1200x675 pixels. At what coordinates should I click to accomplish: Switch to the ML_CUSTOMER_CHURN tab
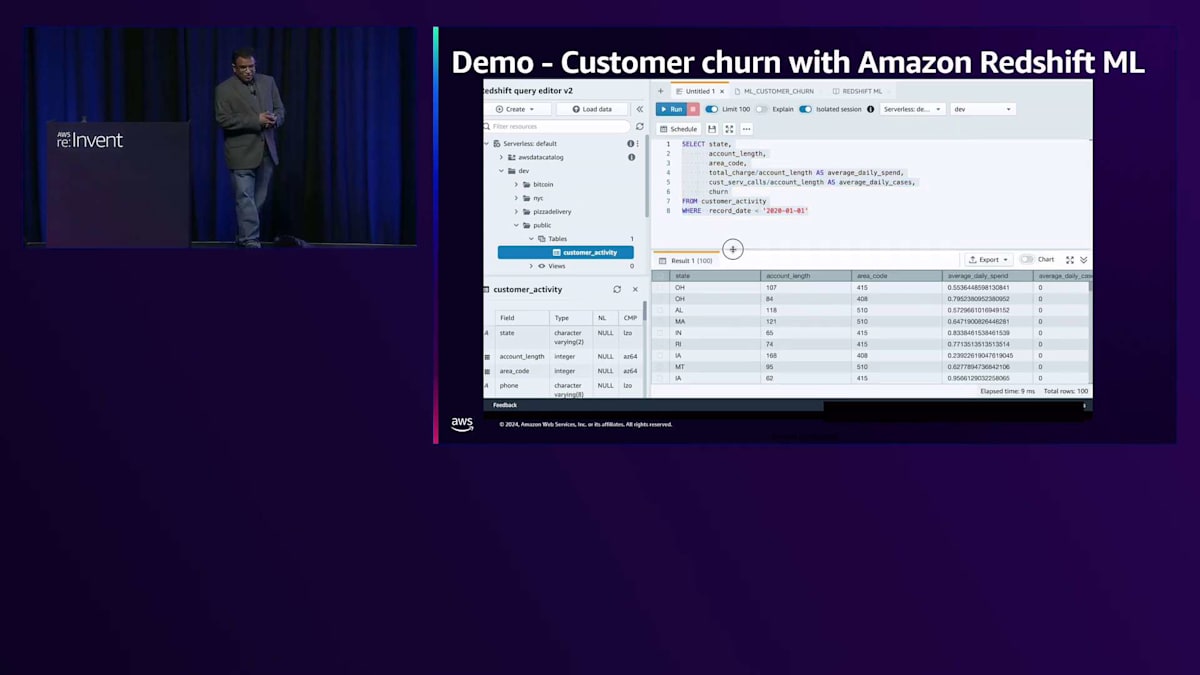773,91
